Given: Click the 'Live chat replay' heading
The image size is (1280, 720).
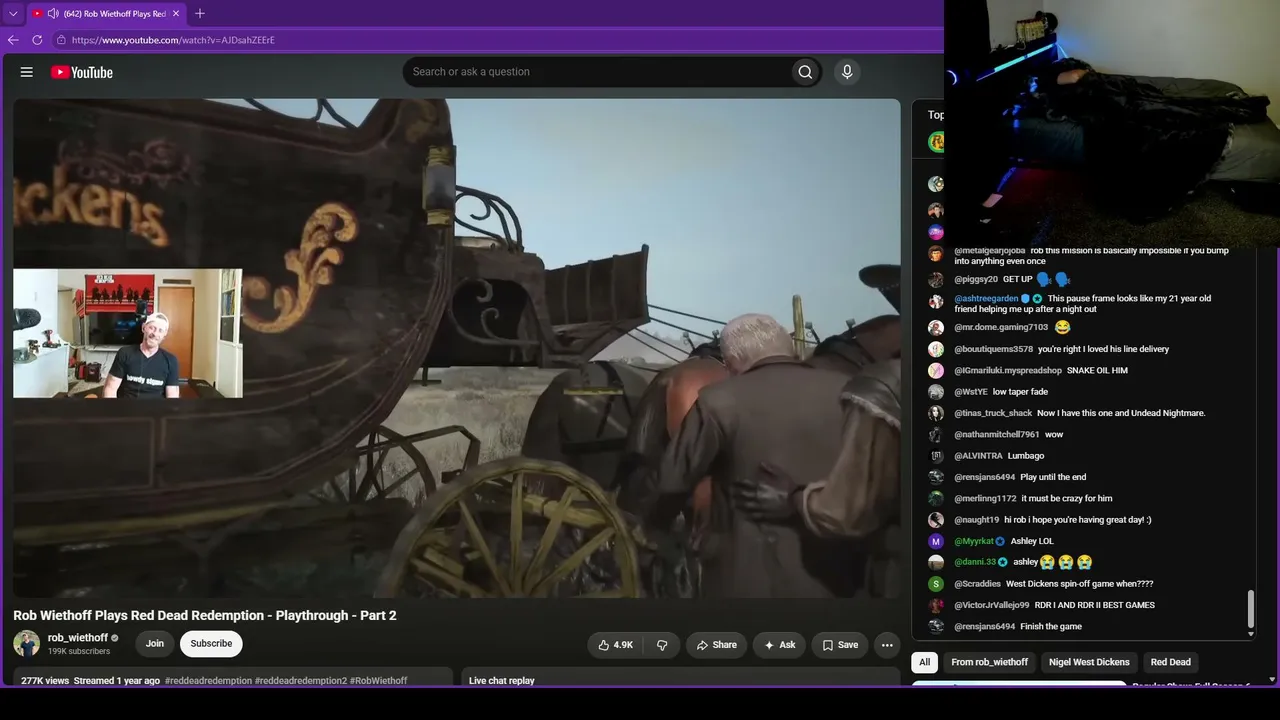Looking at the screenshot, I should click(x=502, y=681).
